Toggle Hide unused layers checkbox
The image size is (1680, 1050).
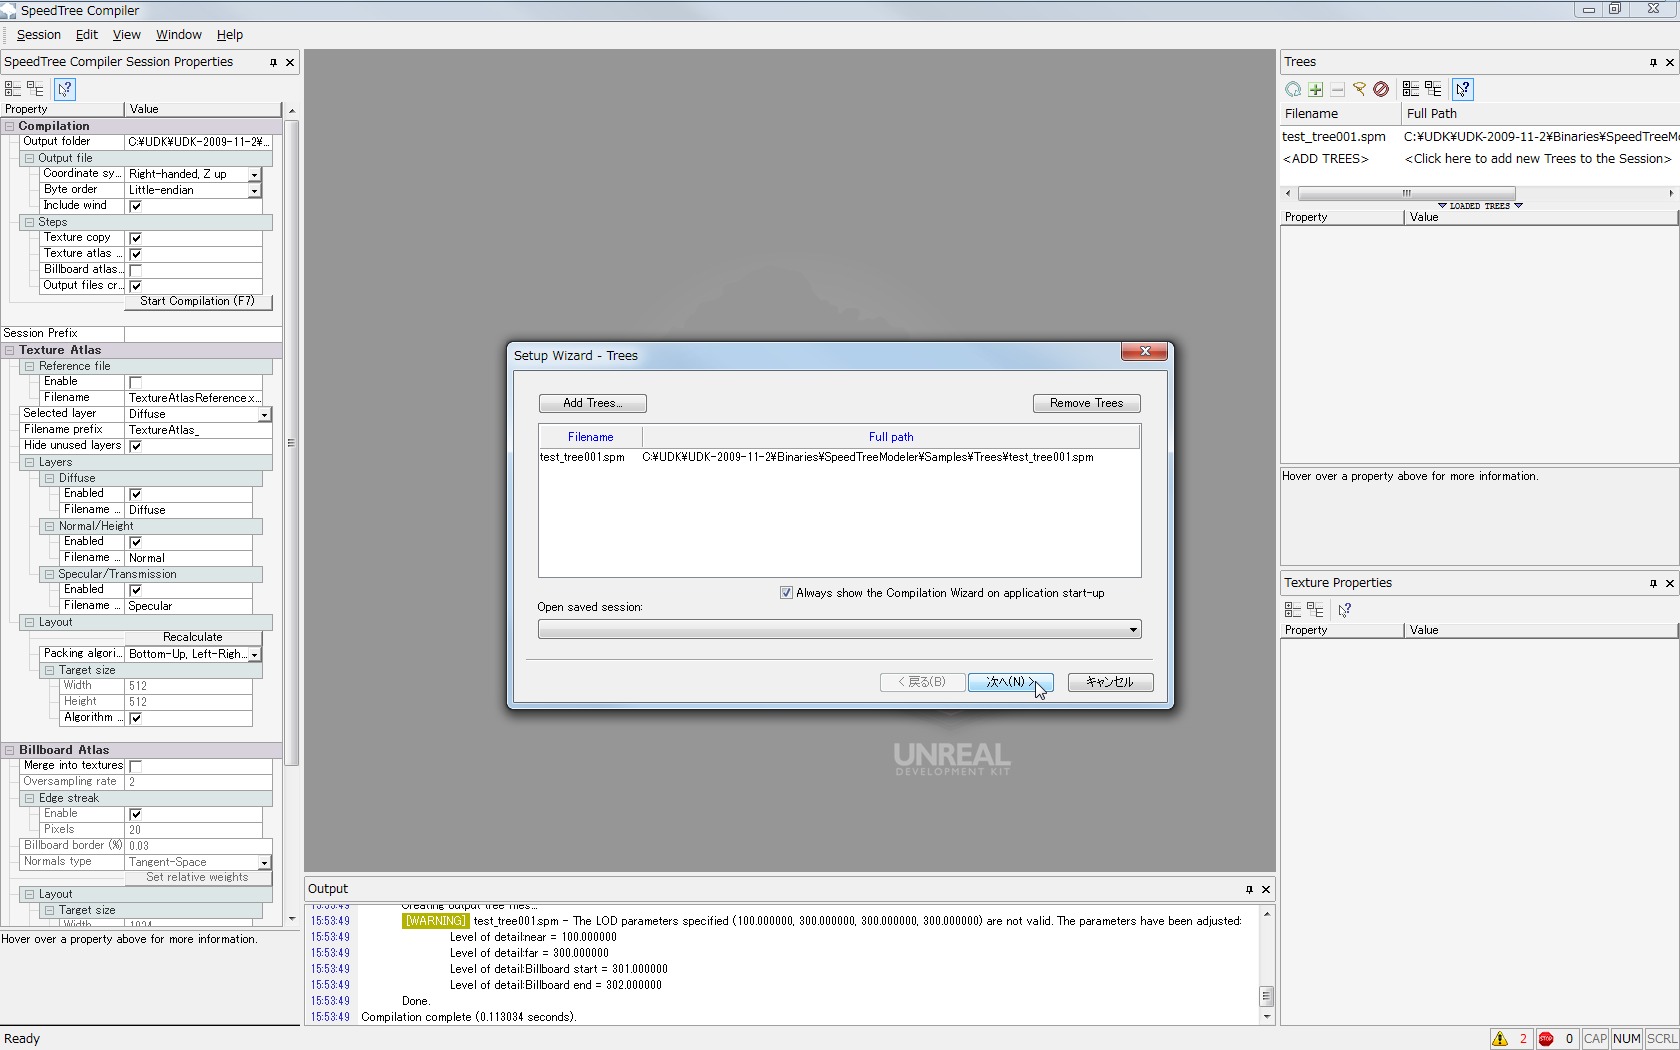tap(136, 446)
